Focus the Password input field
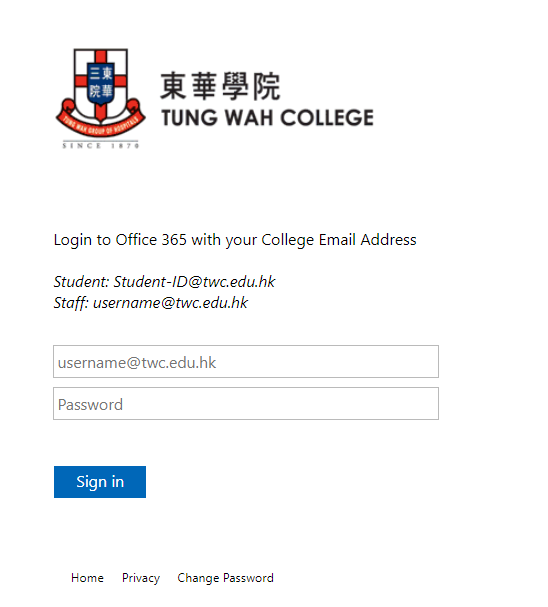This screenshot has width=548, height=607. pos(246,403)
